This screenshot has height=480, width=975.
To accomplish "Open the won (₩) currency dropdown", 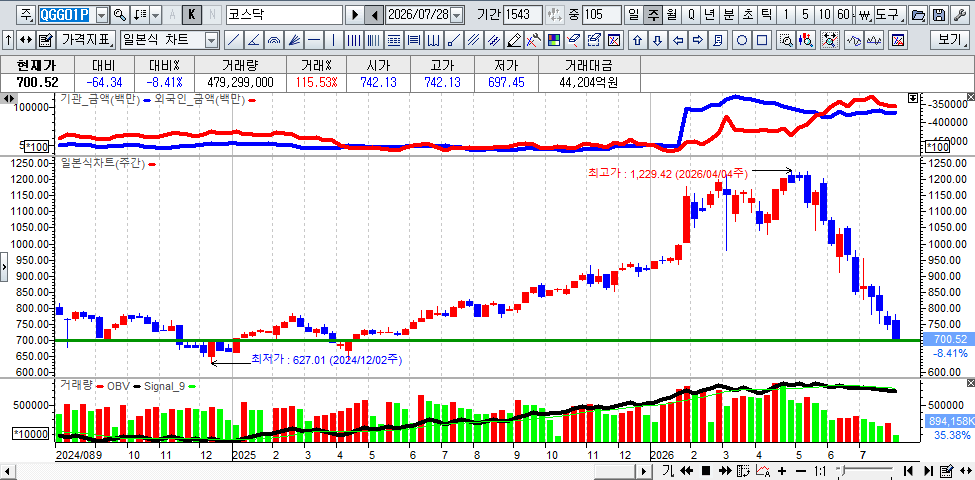I will tap(863, 14).
